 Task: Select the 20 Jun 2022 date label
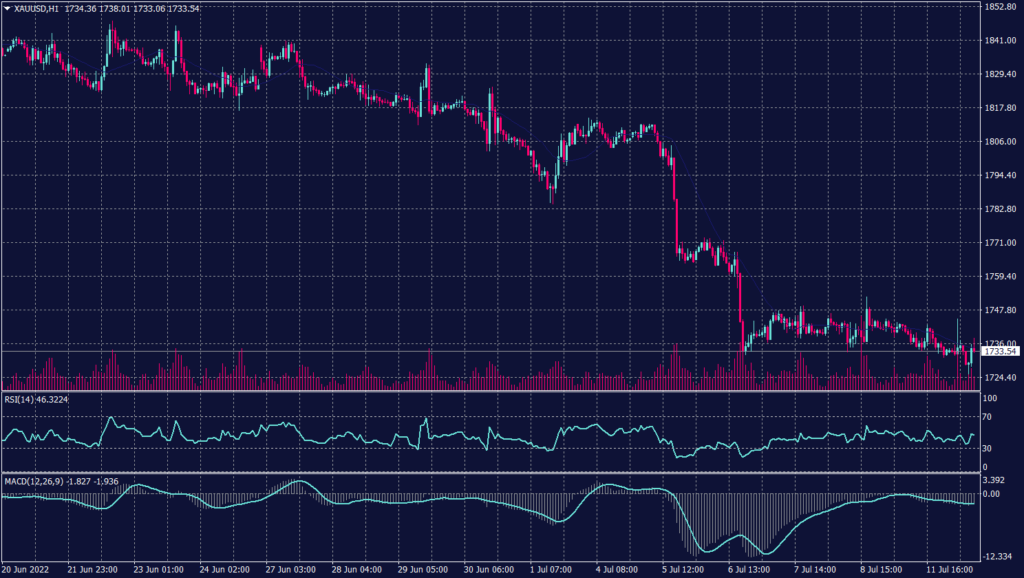(27, 568)
